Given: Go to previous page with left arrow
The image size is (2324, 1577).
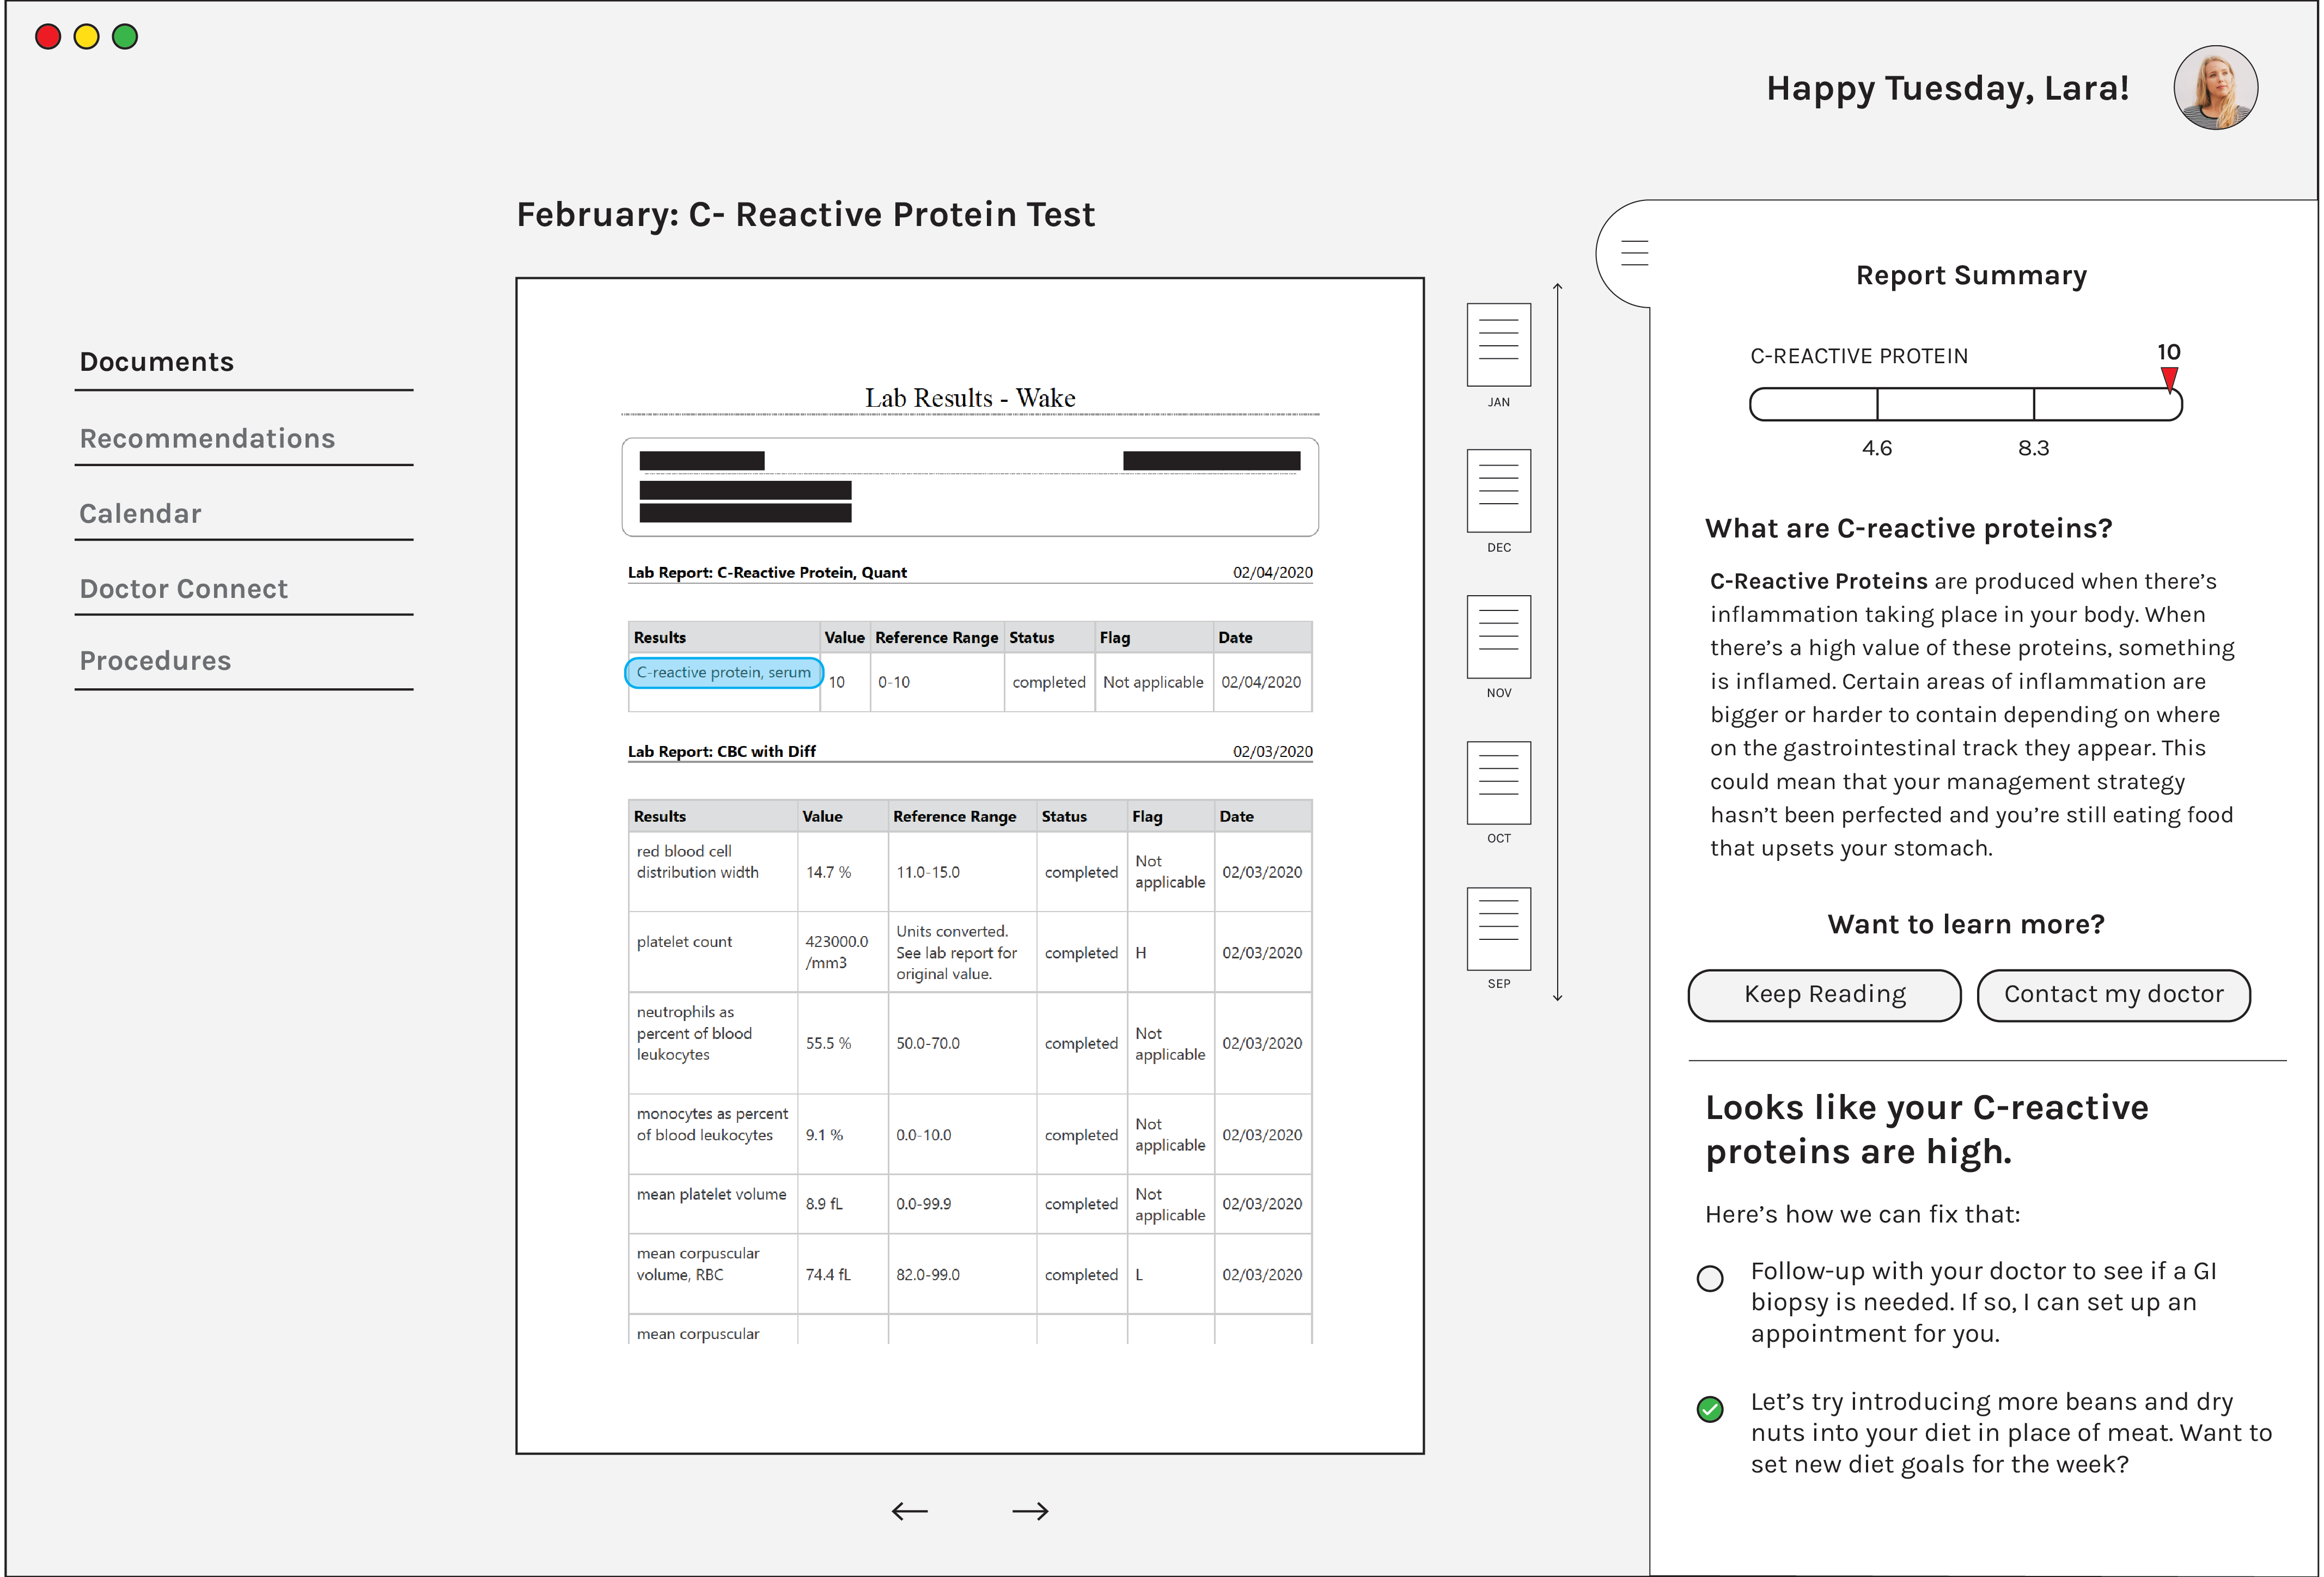Looking at the screenshot, I should coord(909,1511).
